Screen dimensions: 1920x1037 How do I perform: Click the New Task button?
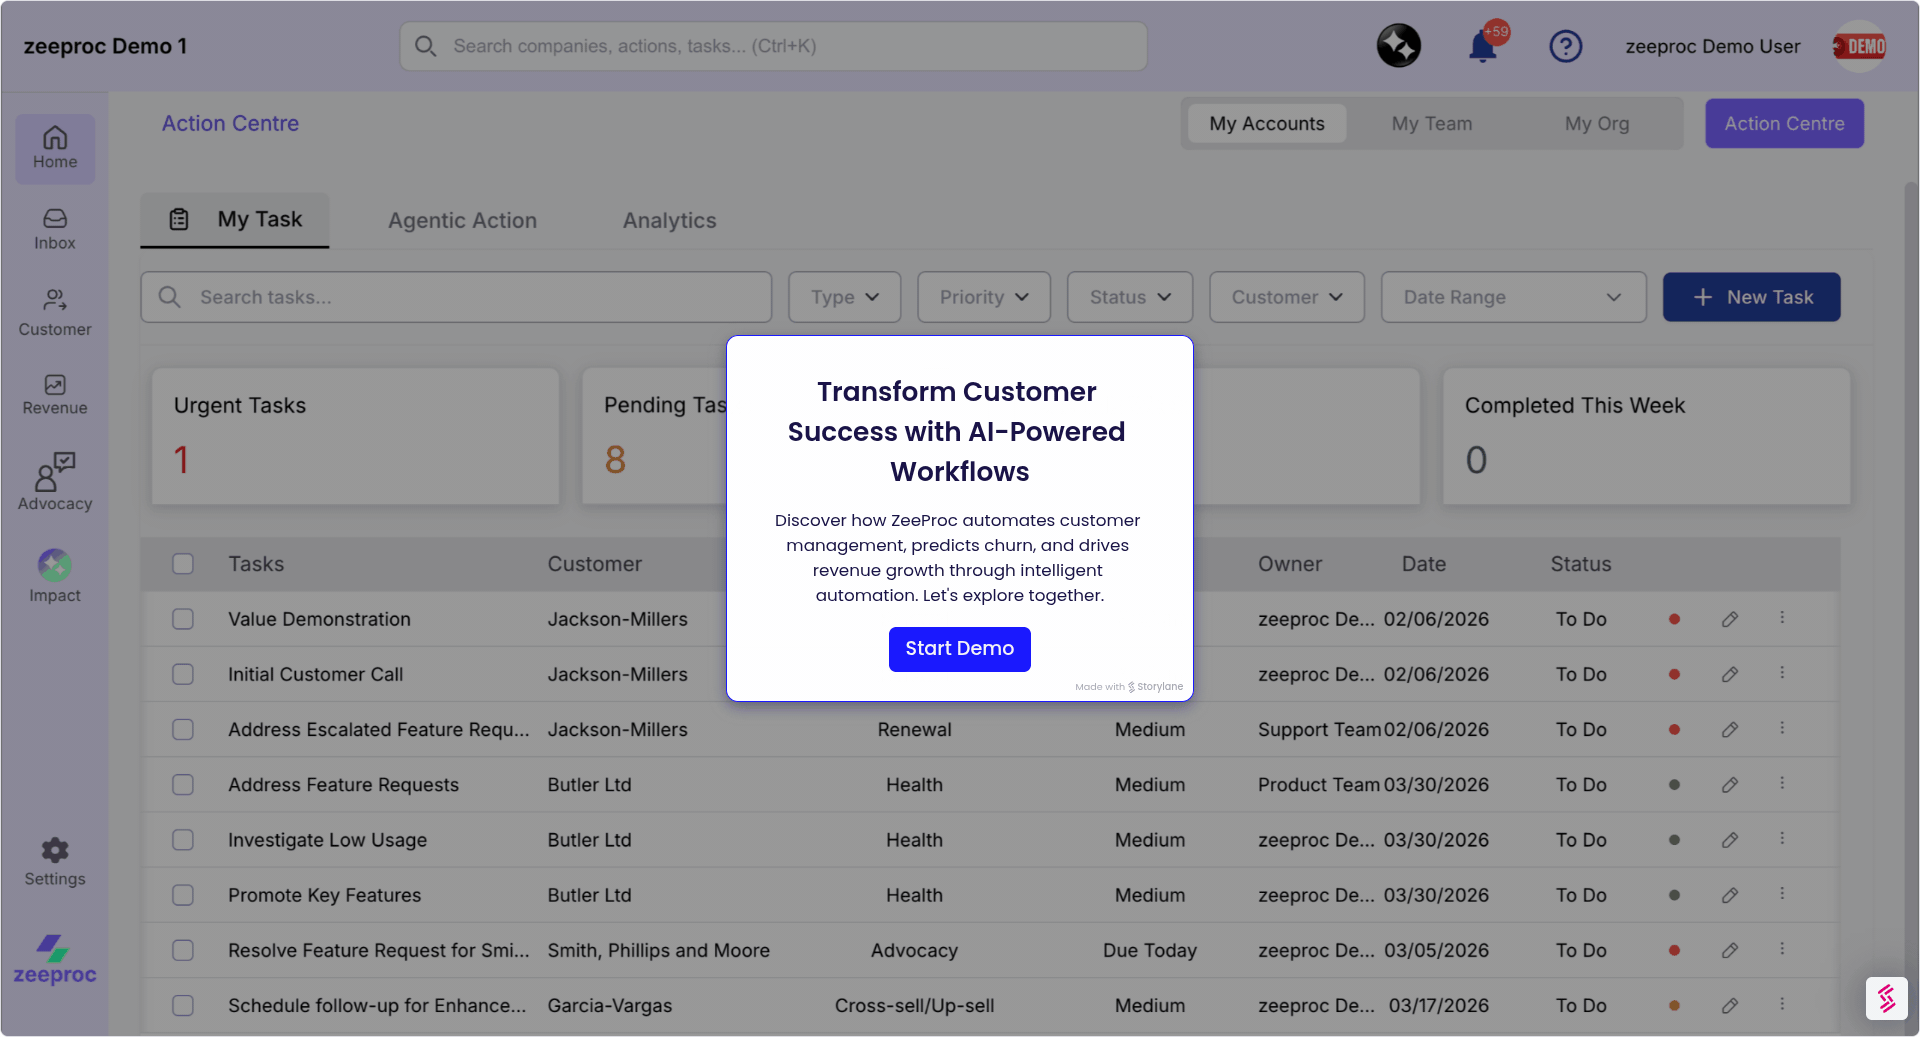coord(1752,297)
